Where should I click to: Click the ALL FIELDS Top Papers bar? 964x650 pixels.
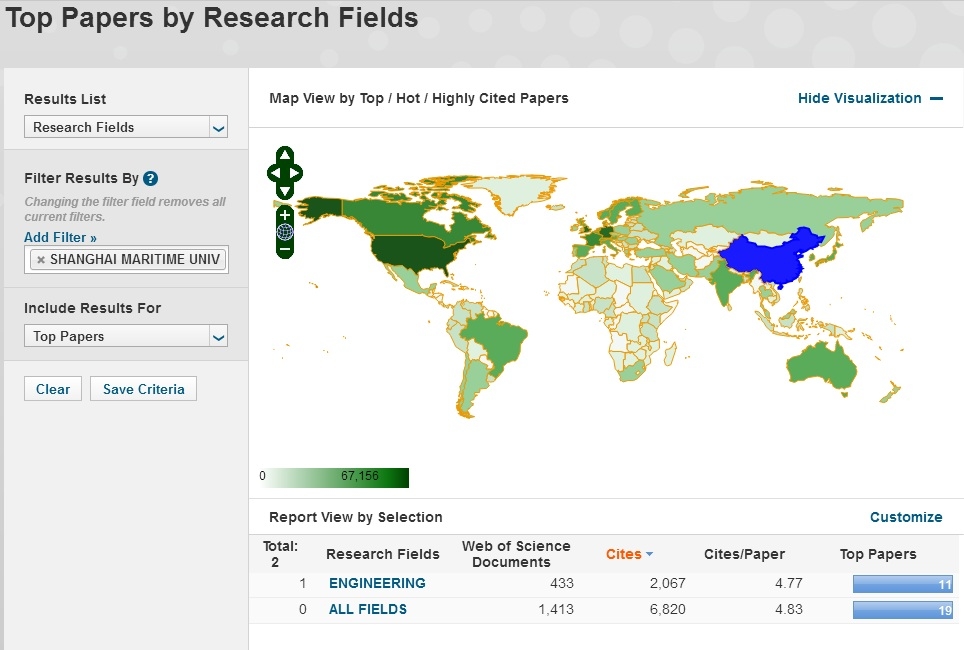tap(902, 609)
